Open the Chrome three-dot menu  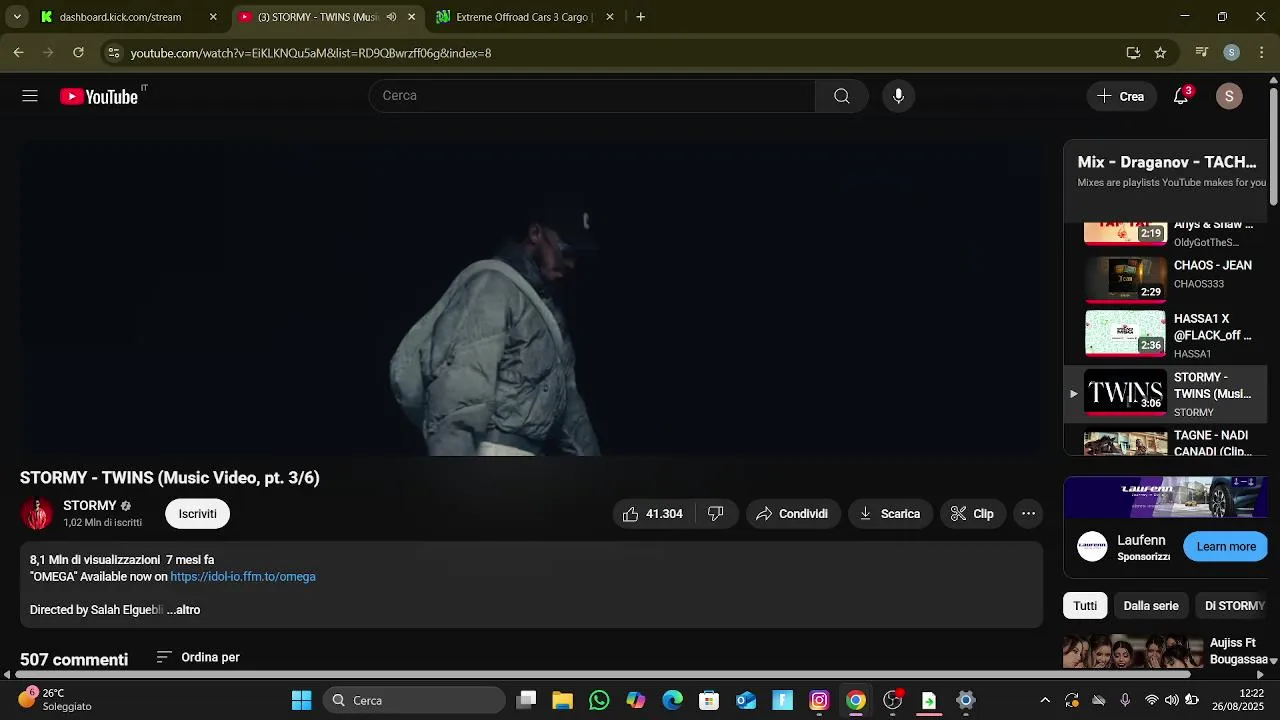[x=1262, y=53]
